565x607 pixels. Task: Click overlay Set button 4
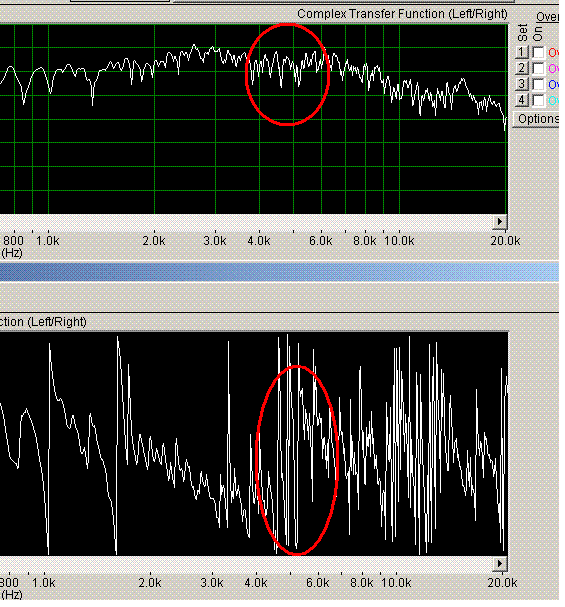522,100
